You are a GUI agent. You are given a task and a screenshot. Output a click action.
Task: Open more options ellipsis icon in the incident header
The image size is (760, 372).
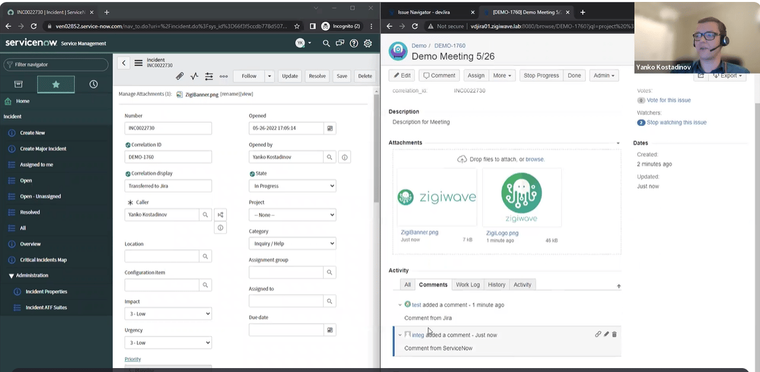coord(223,76)
